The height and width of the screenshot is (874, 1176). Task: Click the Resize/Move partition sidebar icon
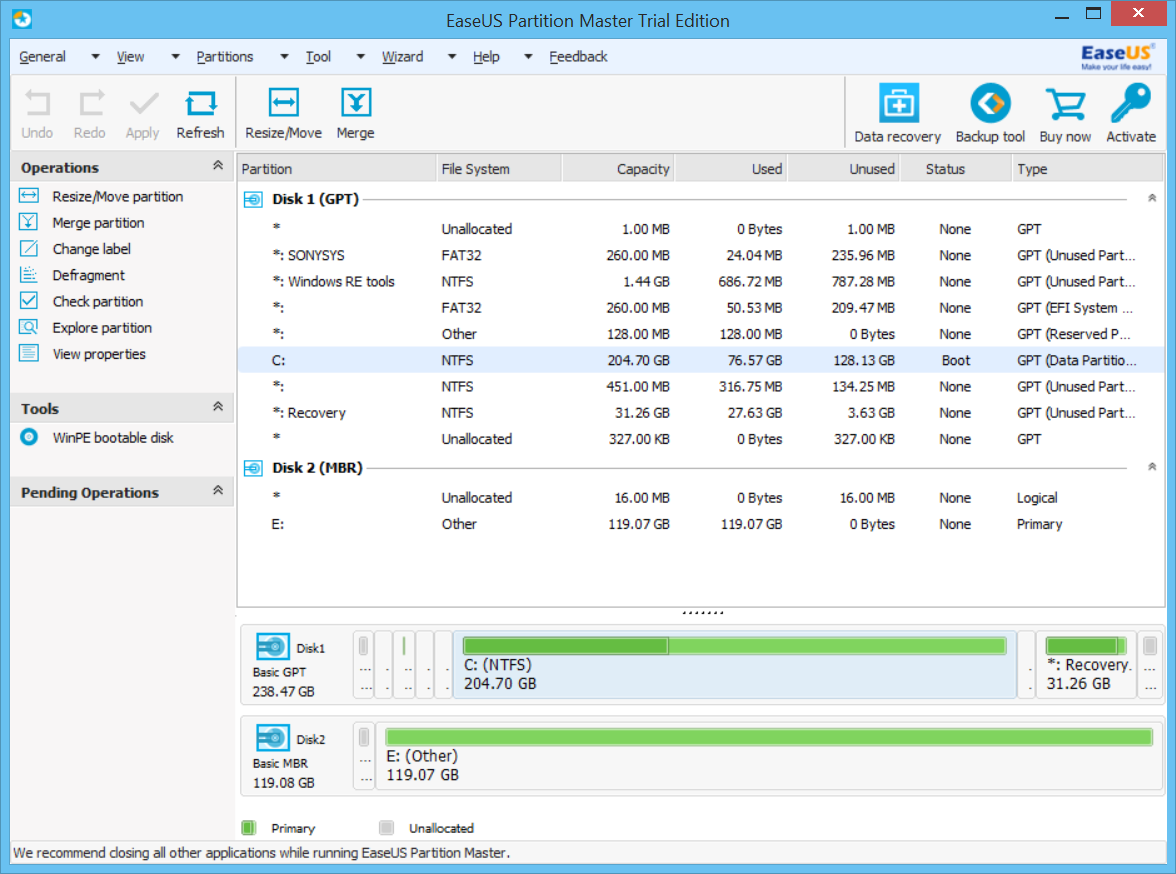(x=28, y=196)
